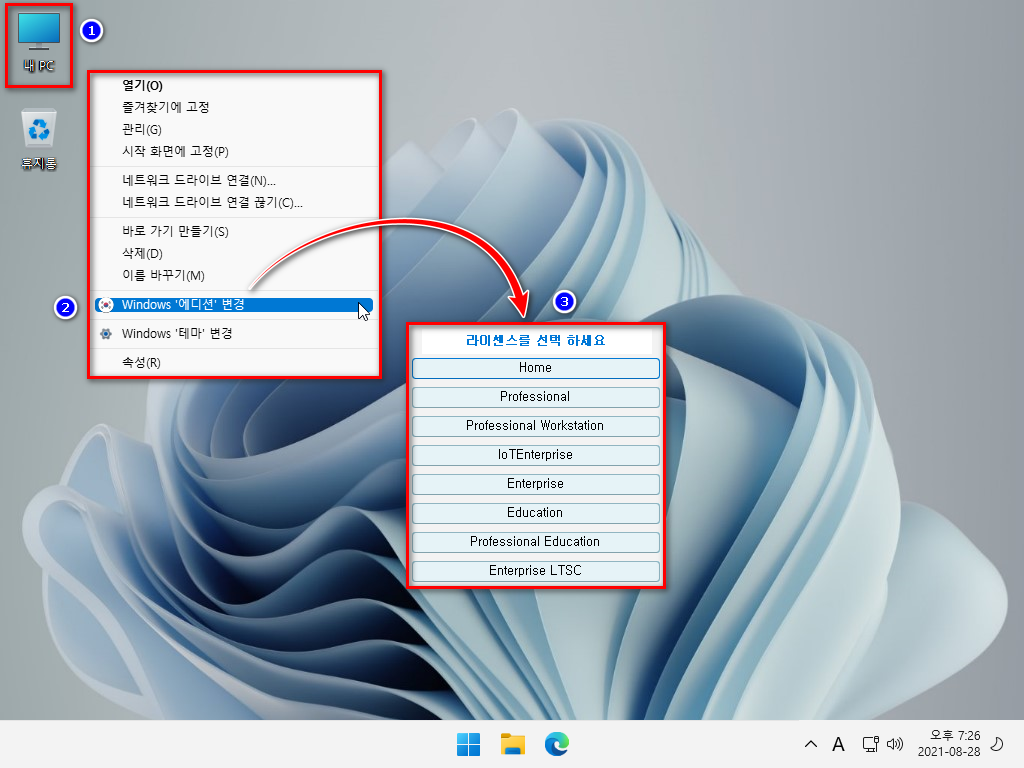
Task: Select the 내 PC desktop icon
Action: (39, 43)
